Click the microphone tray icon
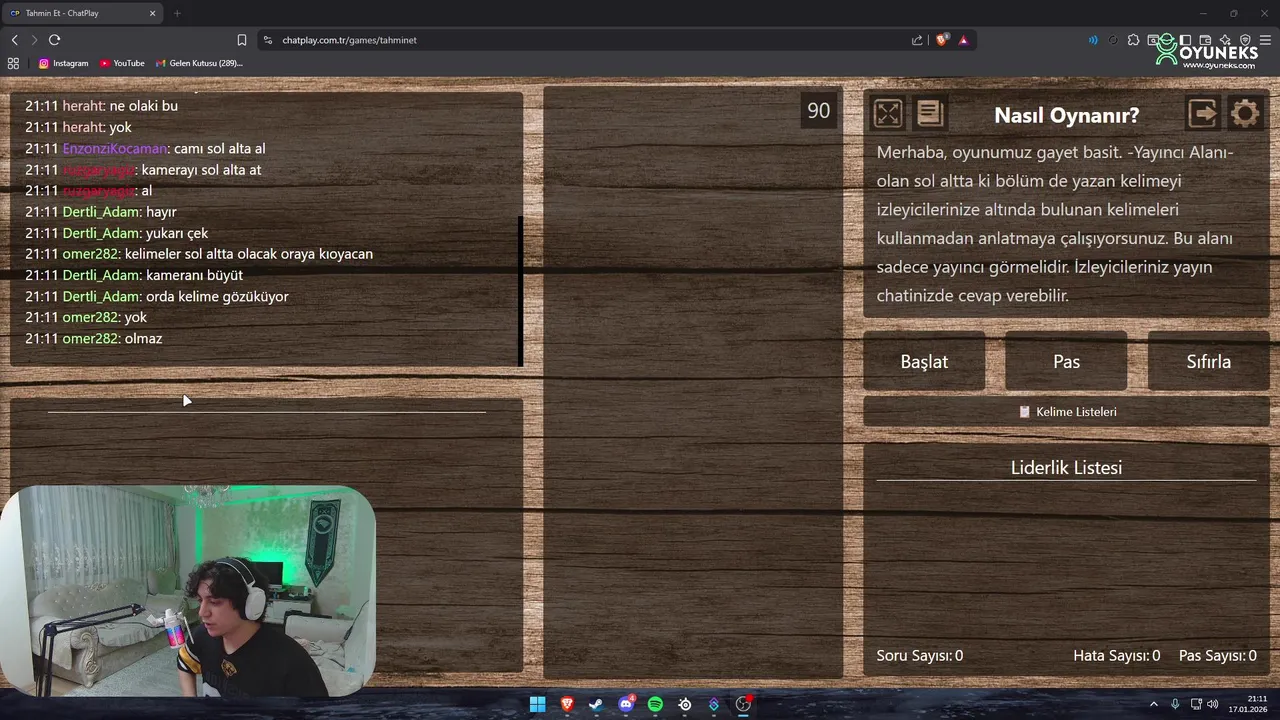The height and width of the screenshot is (720, 1280). click(x=1175, y=704)
